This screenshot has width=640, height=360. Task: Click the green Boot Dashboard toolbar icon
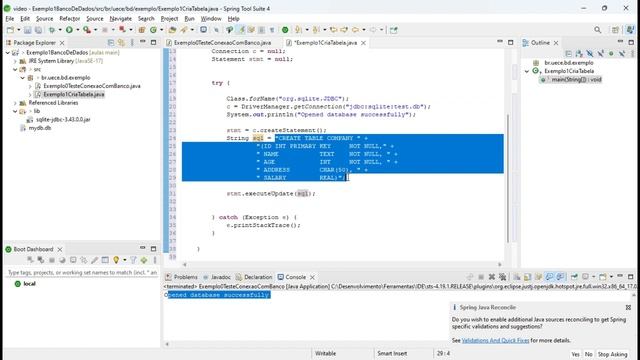point(285,30)
